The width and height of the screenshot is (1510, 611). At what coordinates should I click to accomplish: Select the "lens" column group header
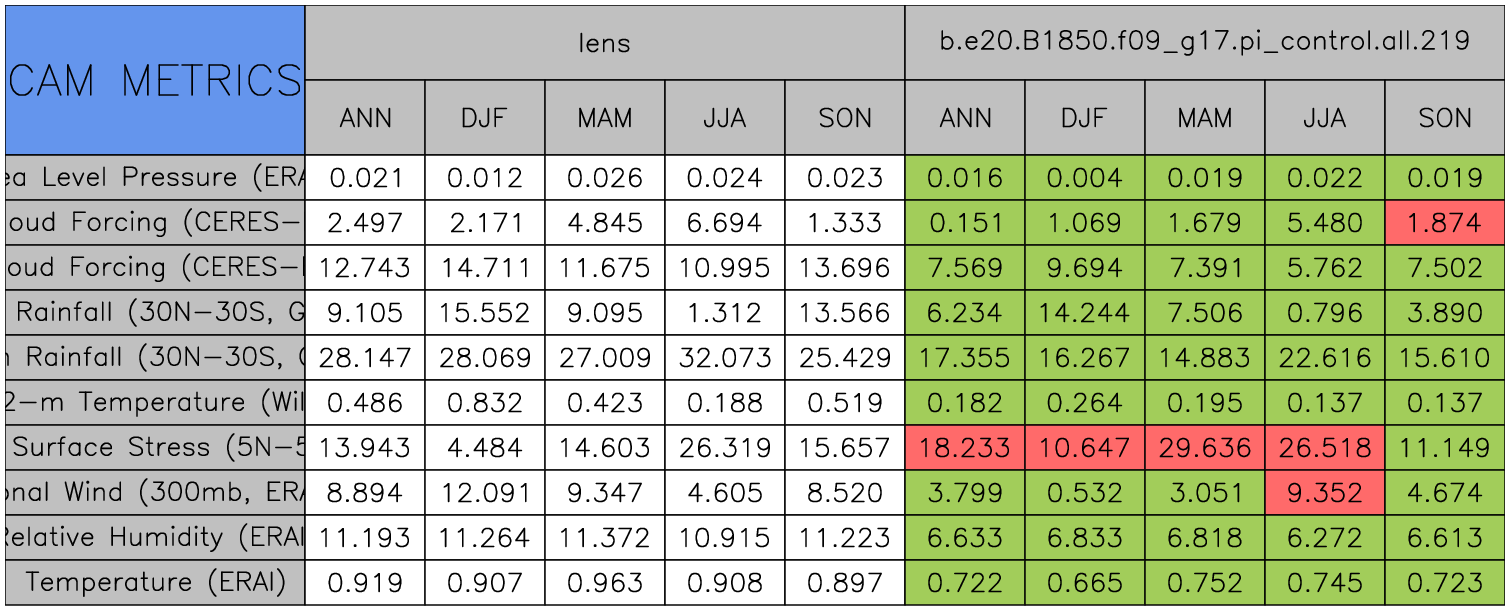(604, 42)
